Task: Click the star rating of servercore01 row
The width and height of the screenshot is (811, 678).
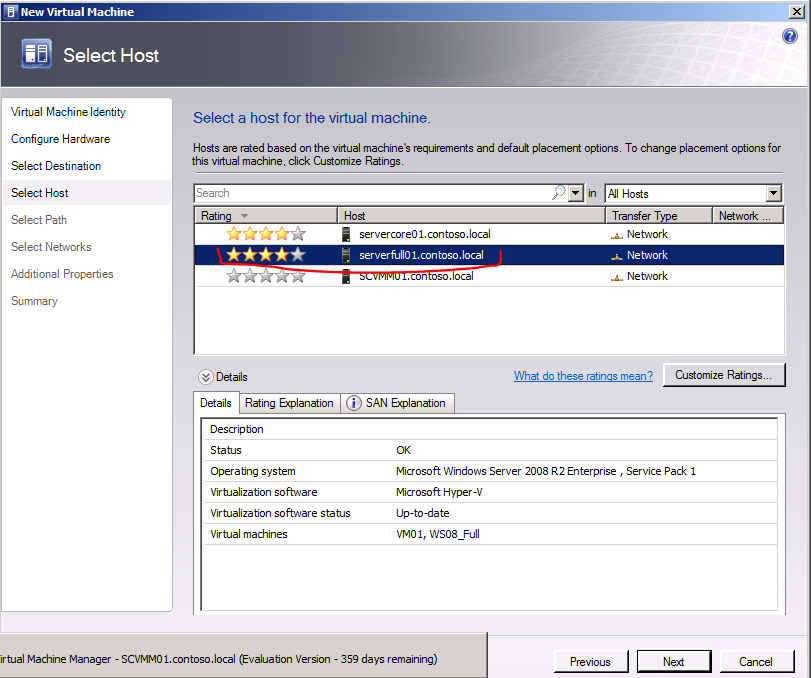Action: 266,234
